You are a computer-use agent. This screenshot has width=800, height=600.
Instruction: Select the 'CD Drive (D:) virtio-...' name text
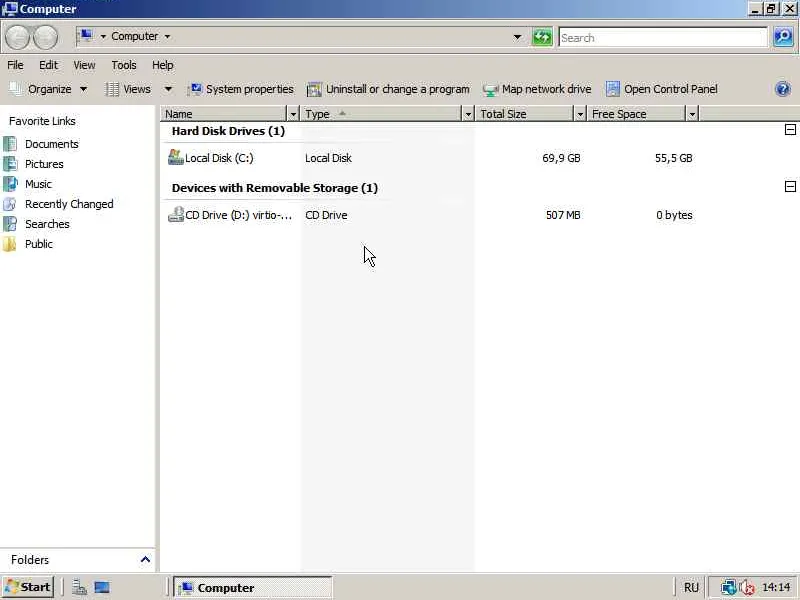[x=238, y=215]
